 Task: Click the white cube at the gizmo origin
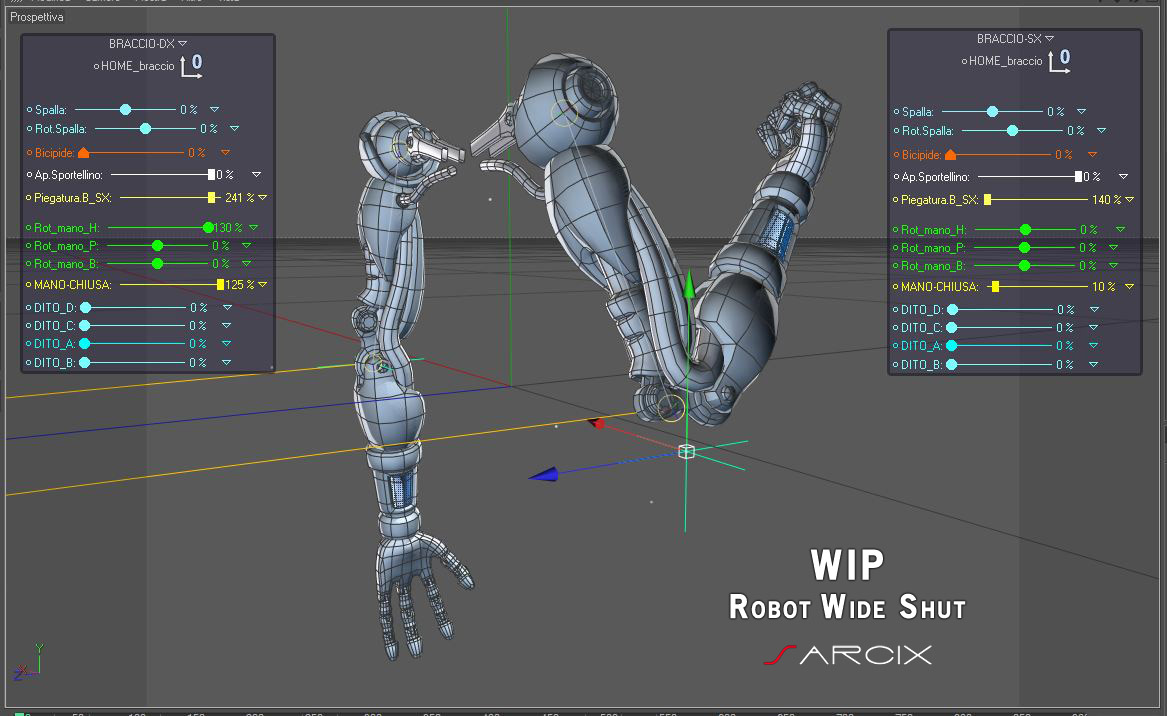(686, 451)
